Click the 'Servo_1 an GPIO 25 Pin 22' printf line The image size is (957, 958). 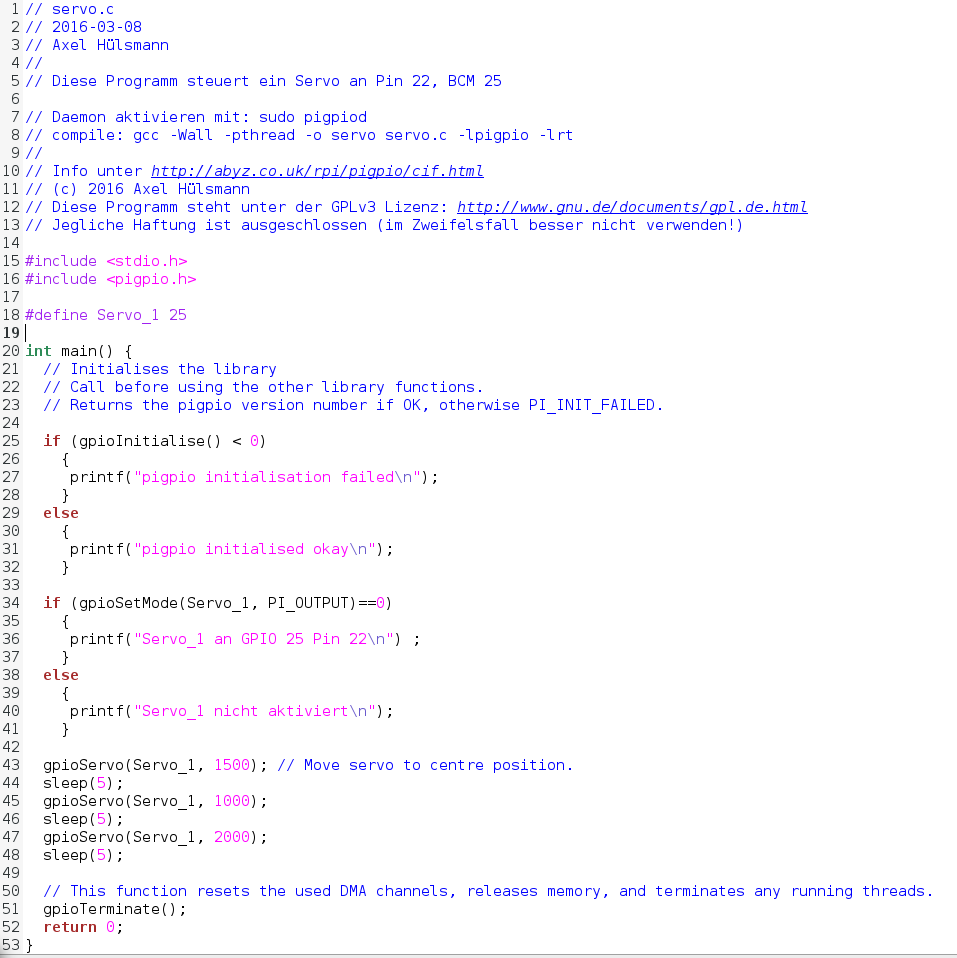point(245,639)
